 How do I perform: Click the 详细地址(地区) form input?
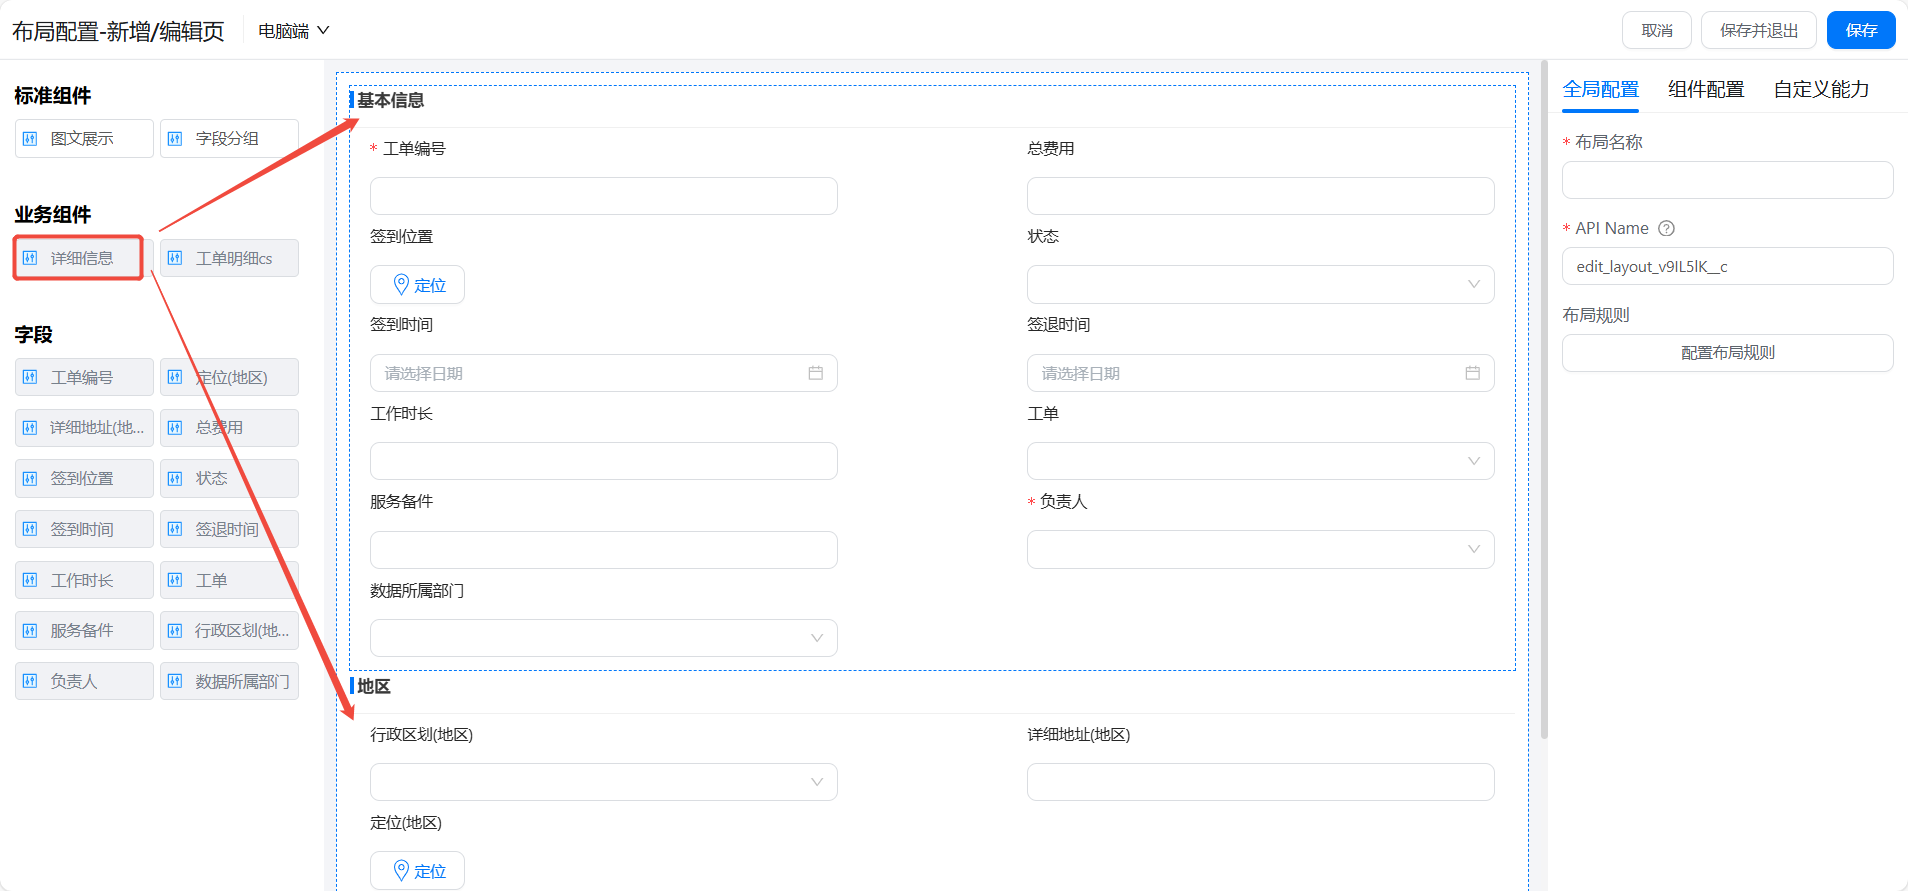point(1260,782)
